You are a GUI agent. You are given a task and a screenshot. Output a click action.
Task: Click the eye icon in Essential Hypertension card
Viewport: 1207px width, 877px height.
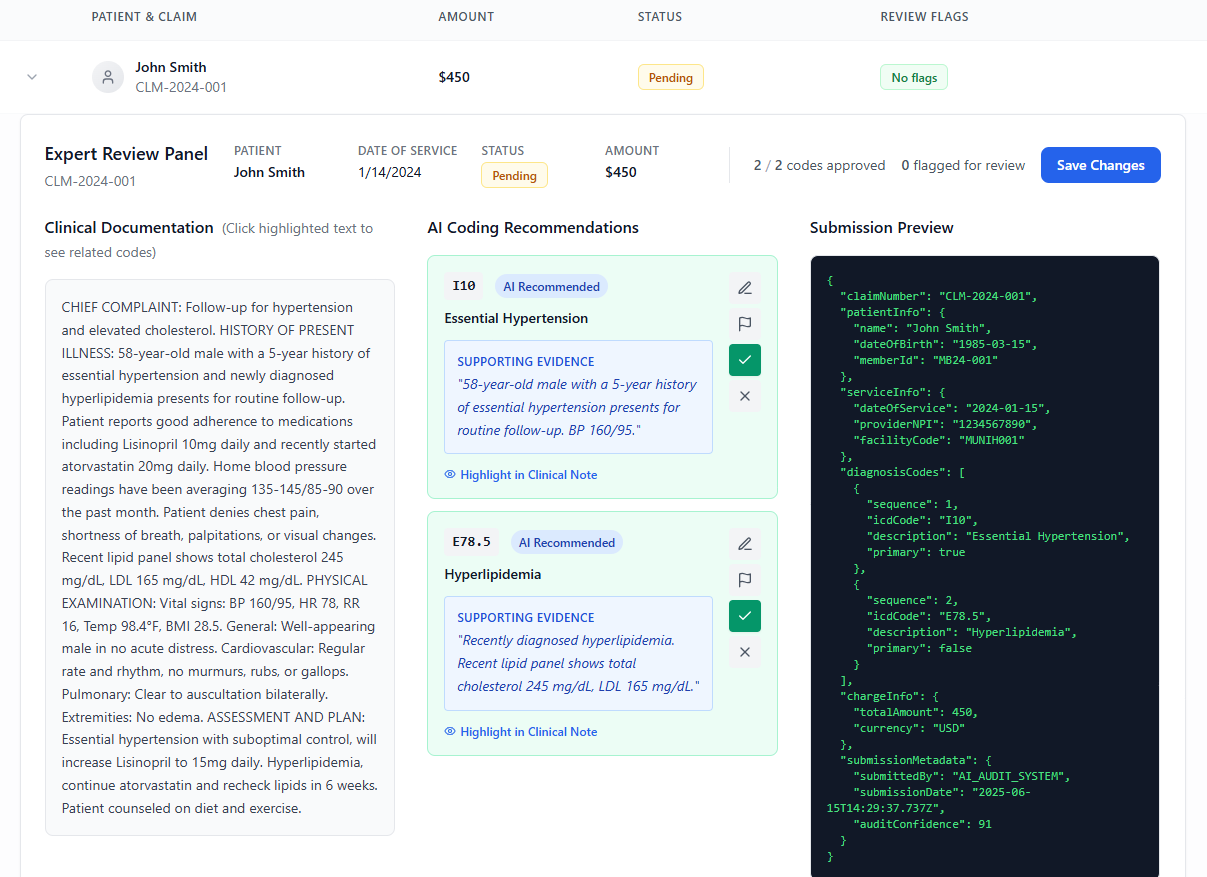pyautogui.click(x=450, y=475)
